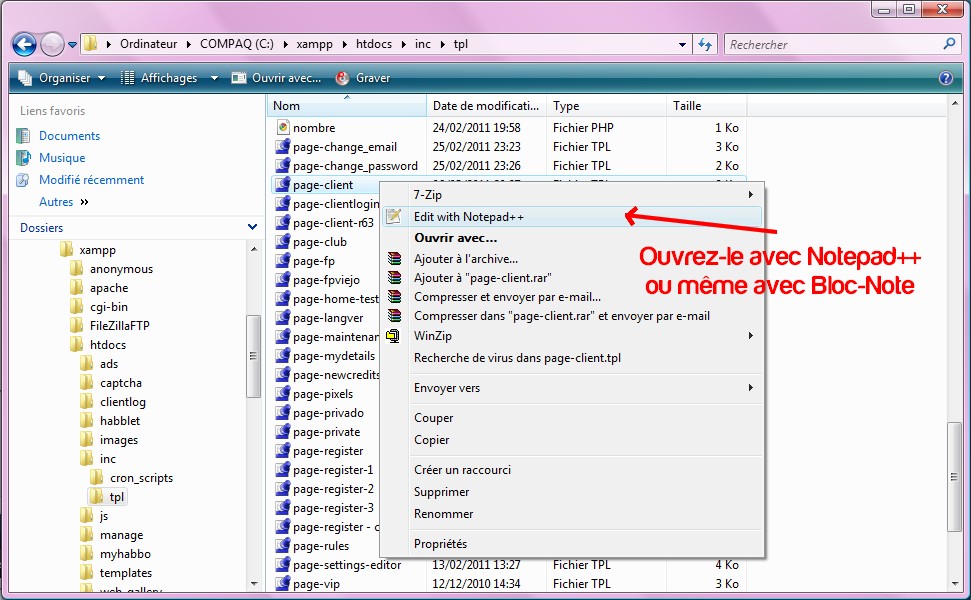Select the page-settings-editor file
Image resolution: width=971 pixels, height=600 pixels.
347,565
